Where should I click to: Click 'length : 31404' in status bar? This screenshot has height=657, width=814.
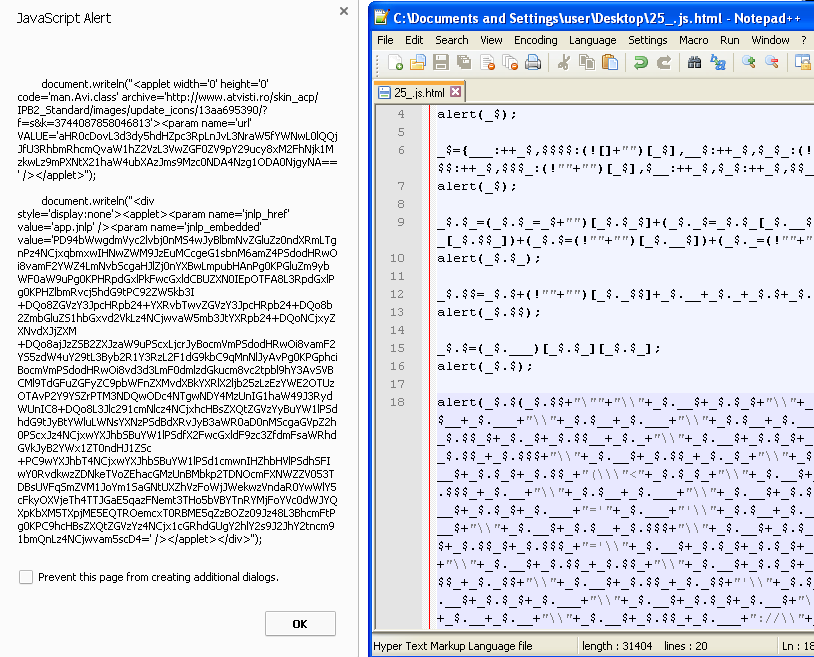617,646
